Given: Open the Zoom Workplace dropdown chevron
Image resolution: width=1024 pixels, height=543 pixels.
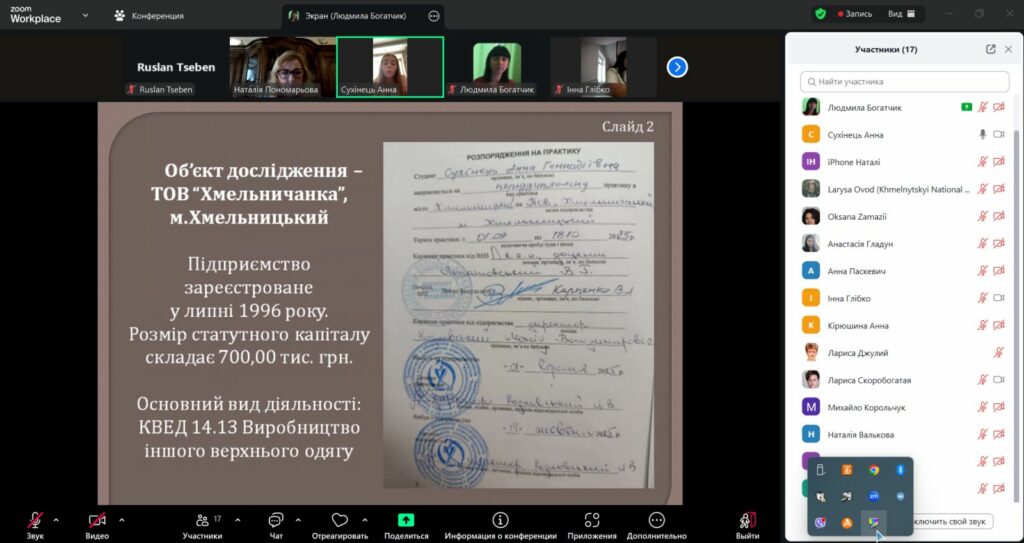Looking at the screenshot, I should (x=85, y=15).
